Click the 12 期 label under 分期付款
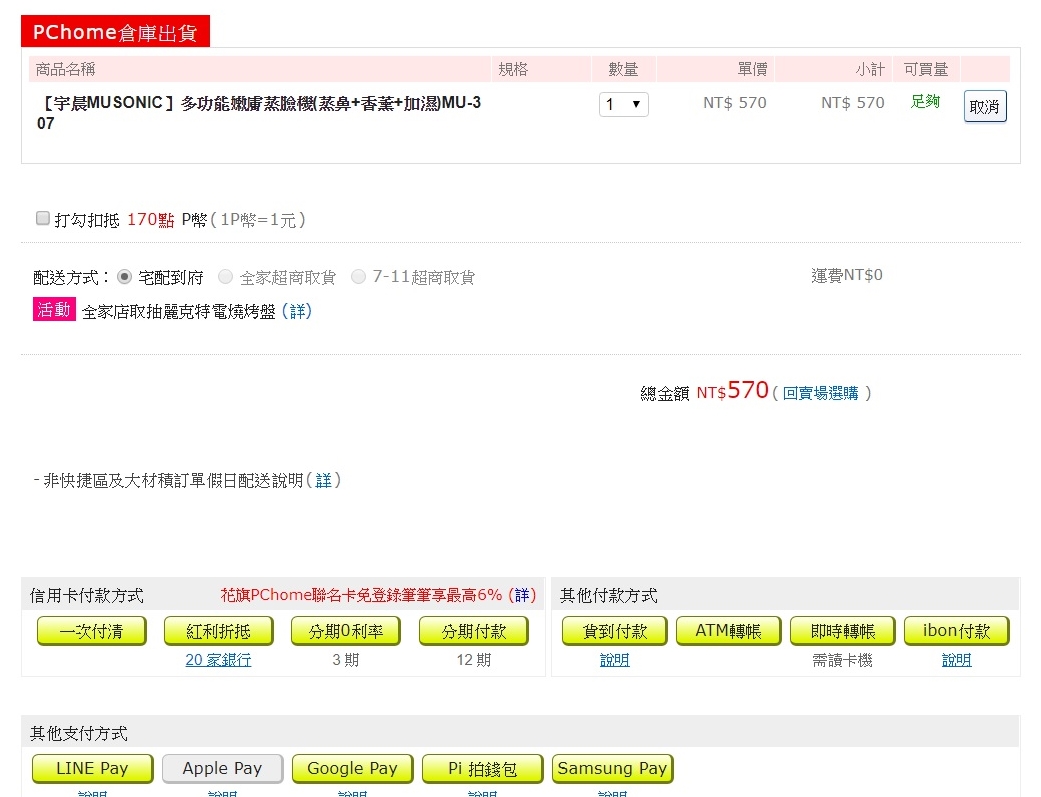This screenshot has width=1041, height=797. (474, 660)
